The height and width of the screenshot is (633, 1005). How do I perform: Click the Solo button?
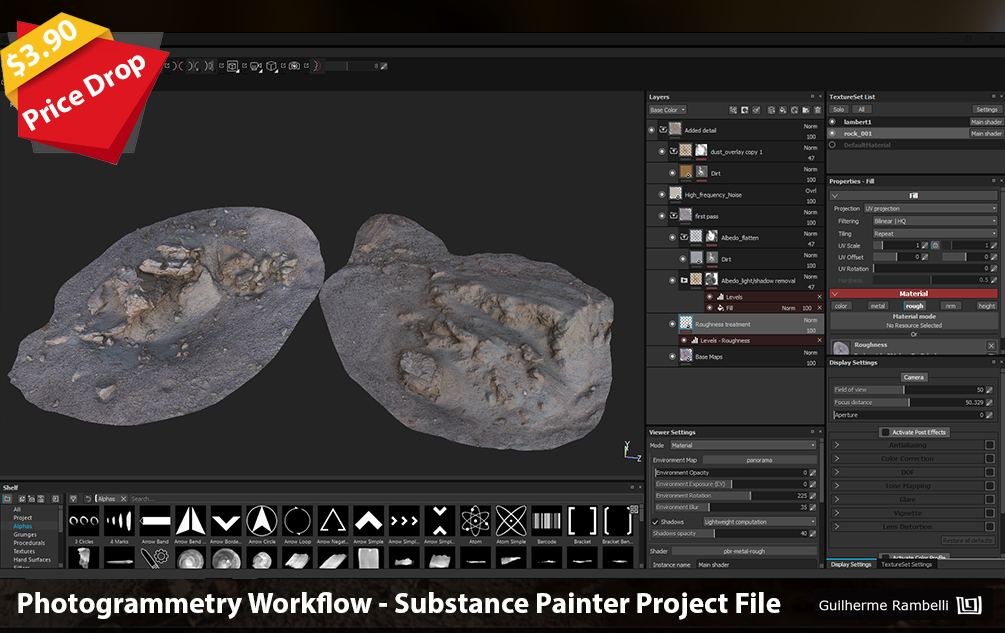(839, 110)
